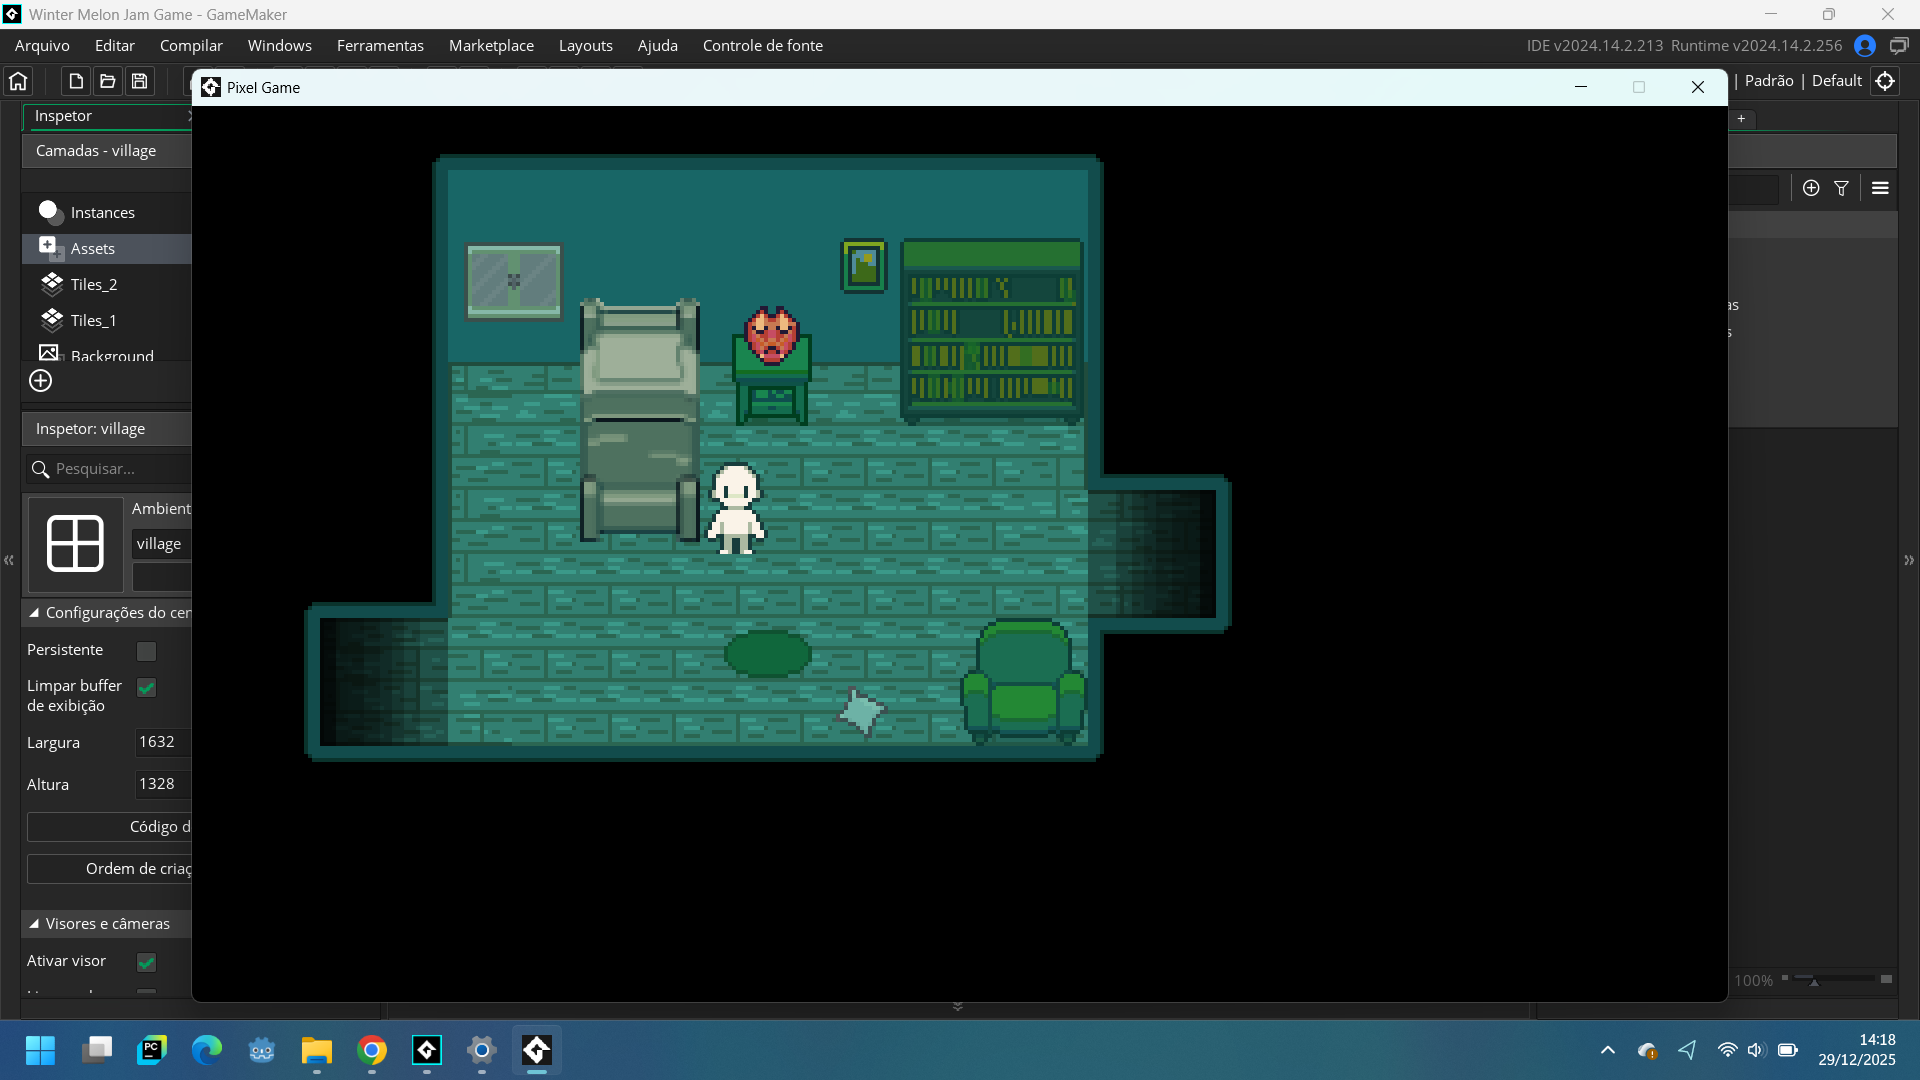
Task: Open the Compilar menu
Action: pos(191,46)
